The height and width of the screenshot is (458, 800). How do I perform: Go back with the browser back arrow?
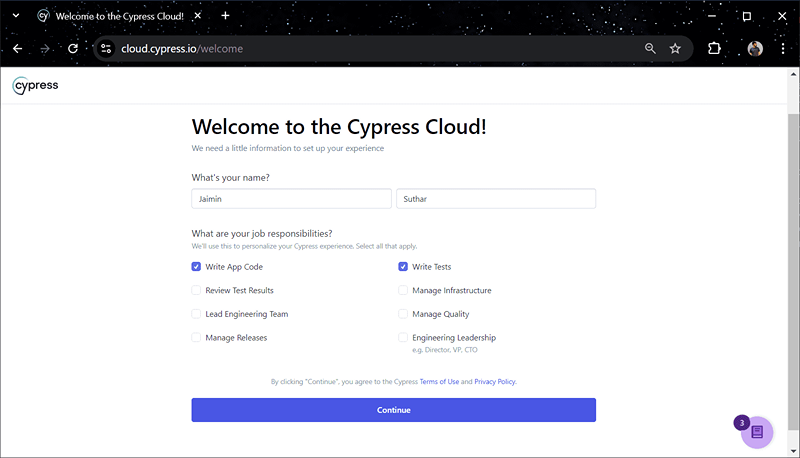click(x=18, y=48)
